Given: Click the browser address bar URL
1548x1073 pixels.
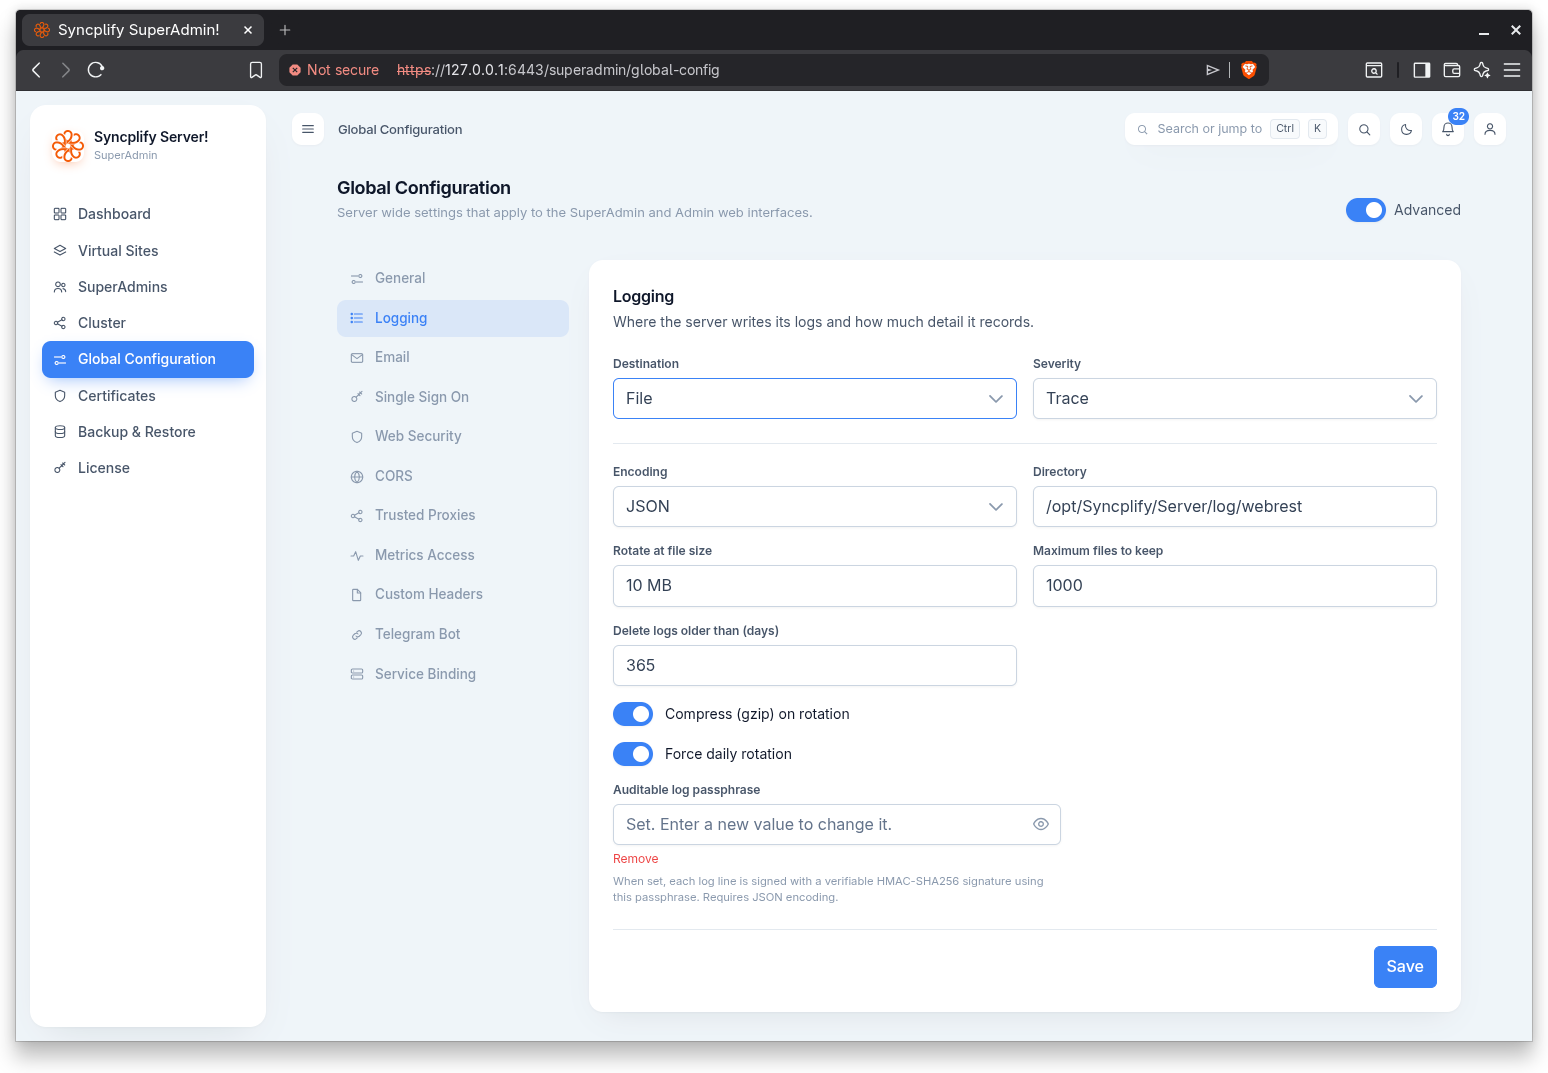Looking at the screenshot, I should [x=558, y=70].
